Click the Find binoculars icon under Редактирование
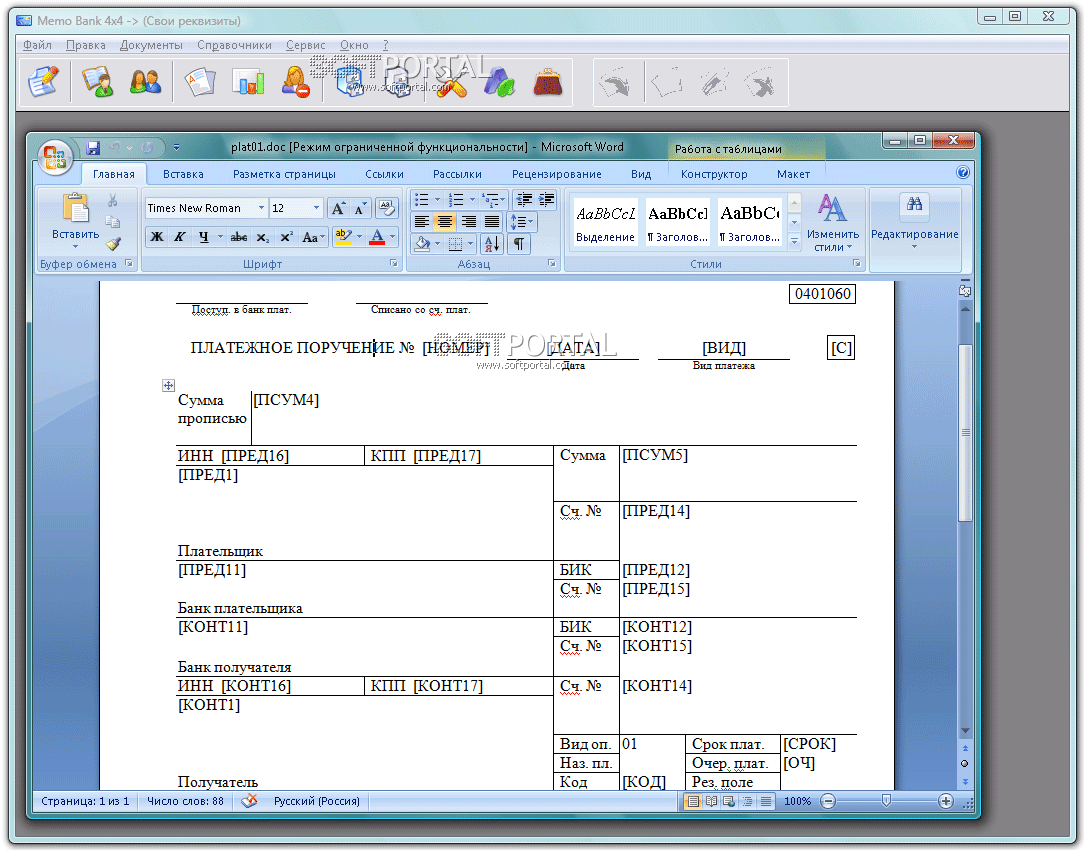 914,204
